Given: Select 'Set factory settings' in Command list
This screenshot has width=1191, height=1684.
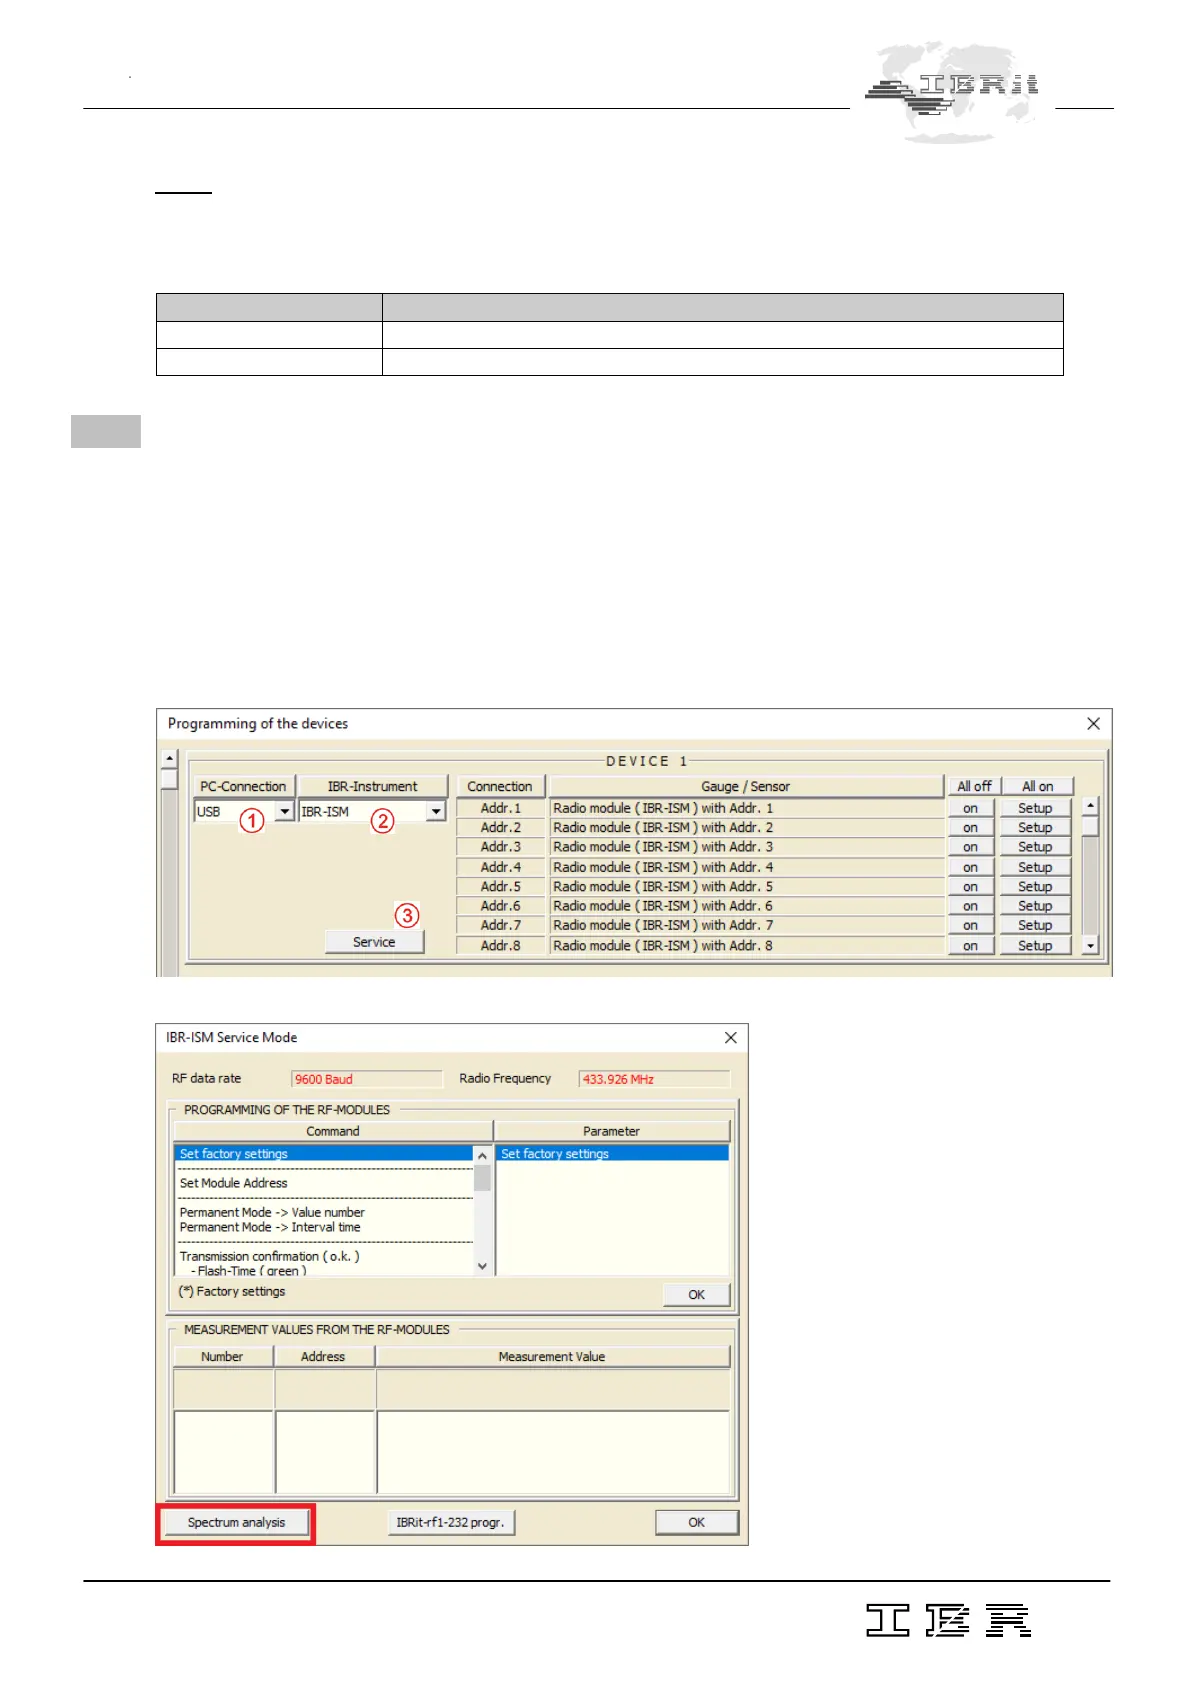Looking at the screenshot, I should (x=323, y=1153).
